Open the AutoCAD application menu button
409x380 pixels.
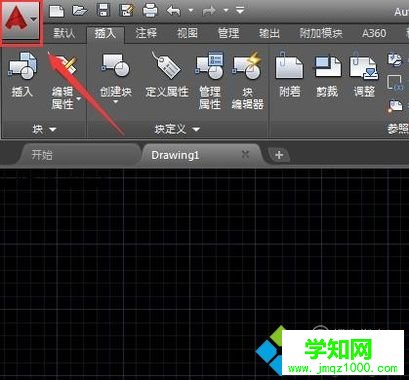tap(21, 21)
